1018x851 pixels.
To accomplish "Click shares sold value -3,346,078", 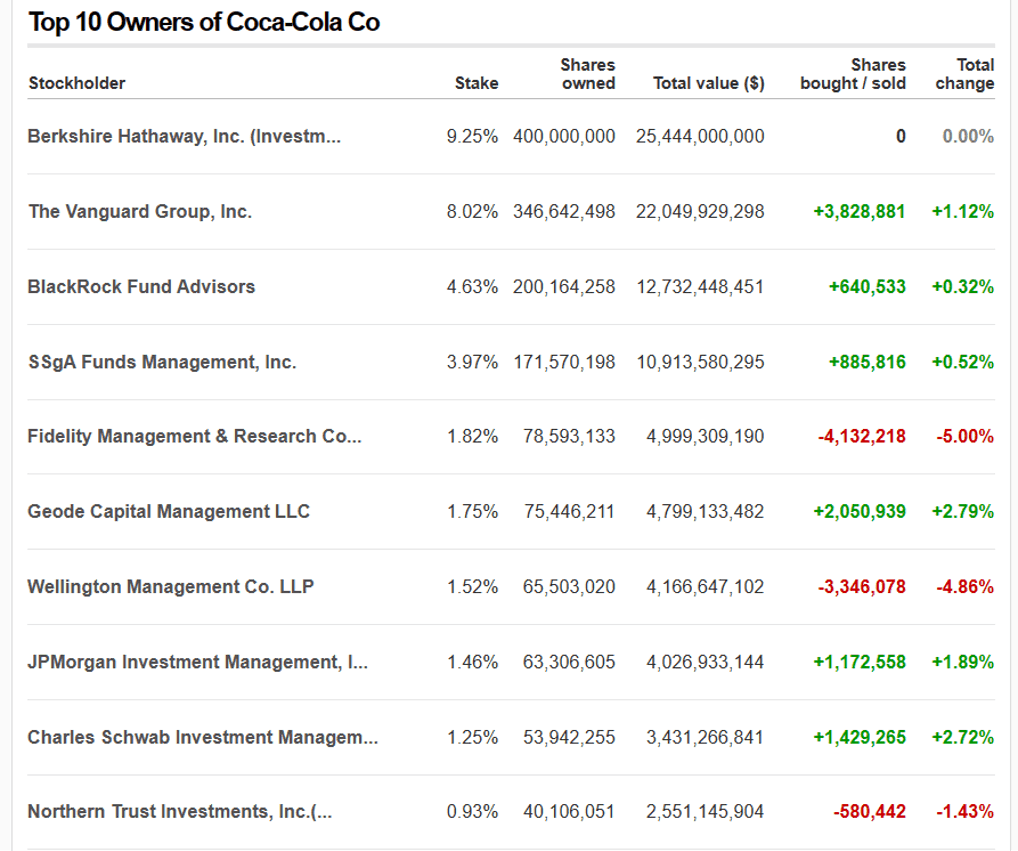I will point(862,587).
